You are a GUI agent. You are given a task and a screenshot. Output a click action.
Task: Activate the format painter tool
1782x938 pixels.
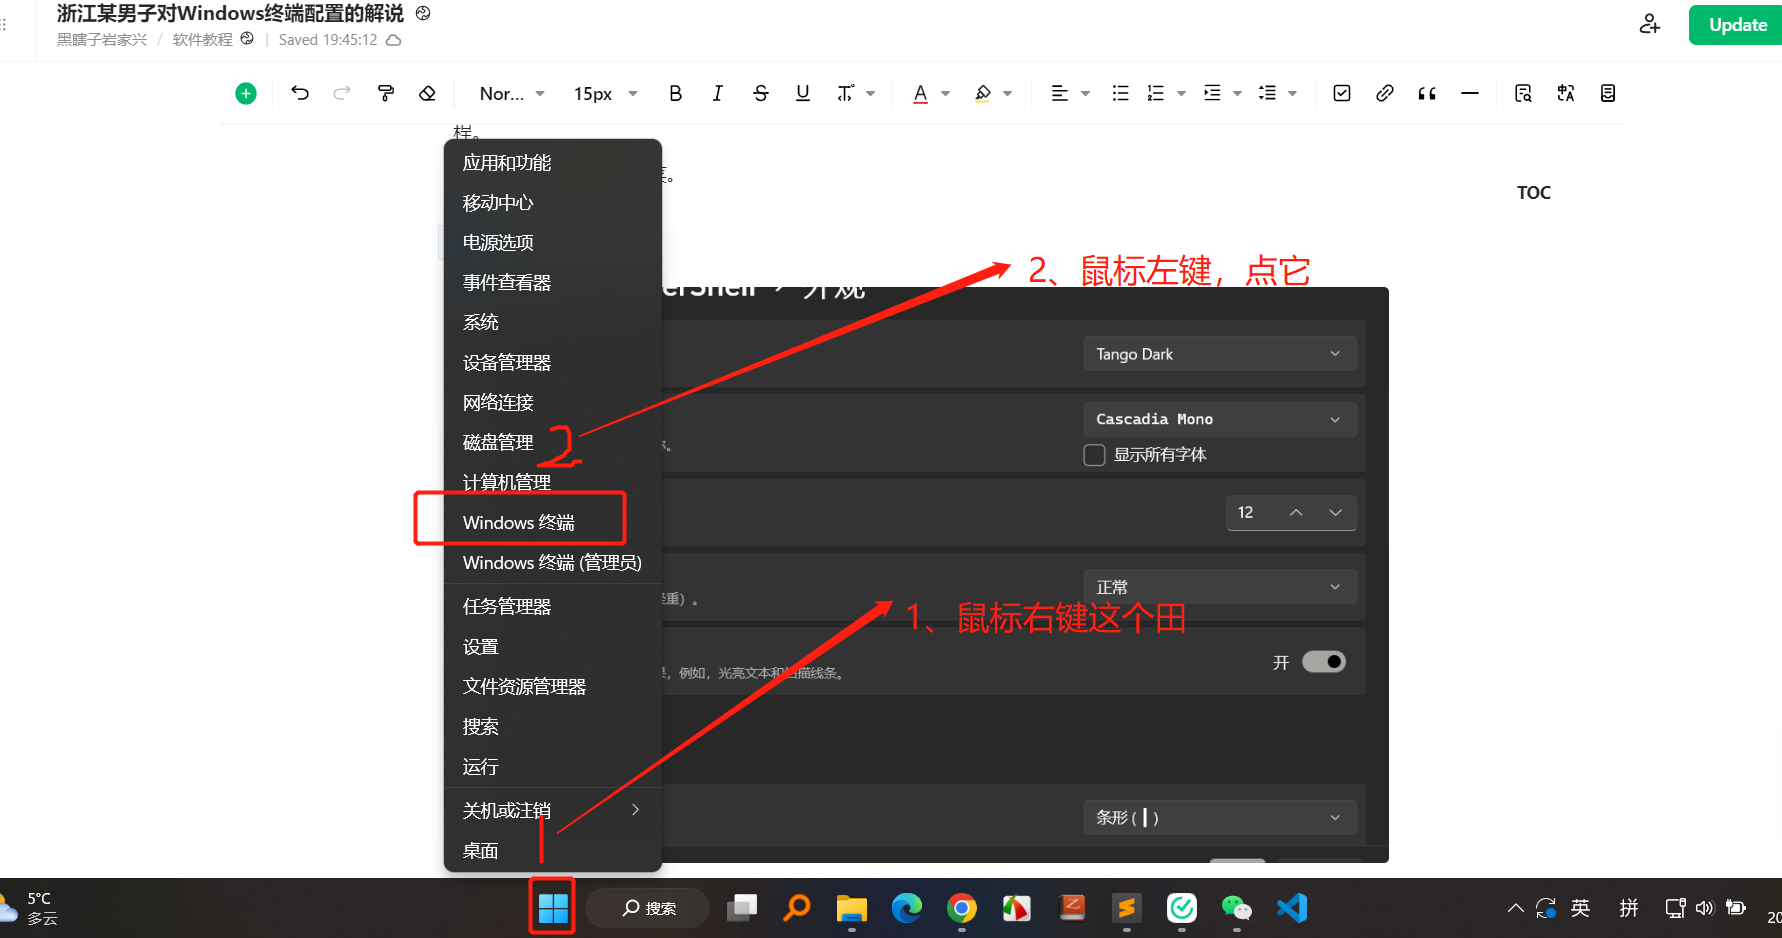pos(385,93)
